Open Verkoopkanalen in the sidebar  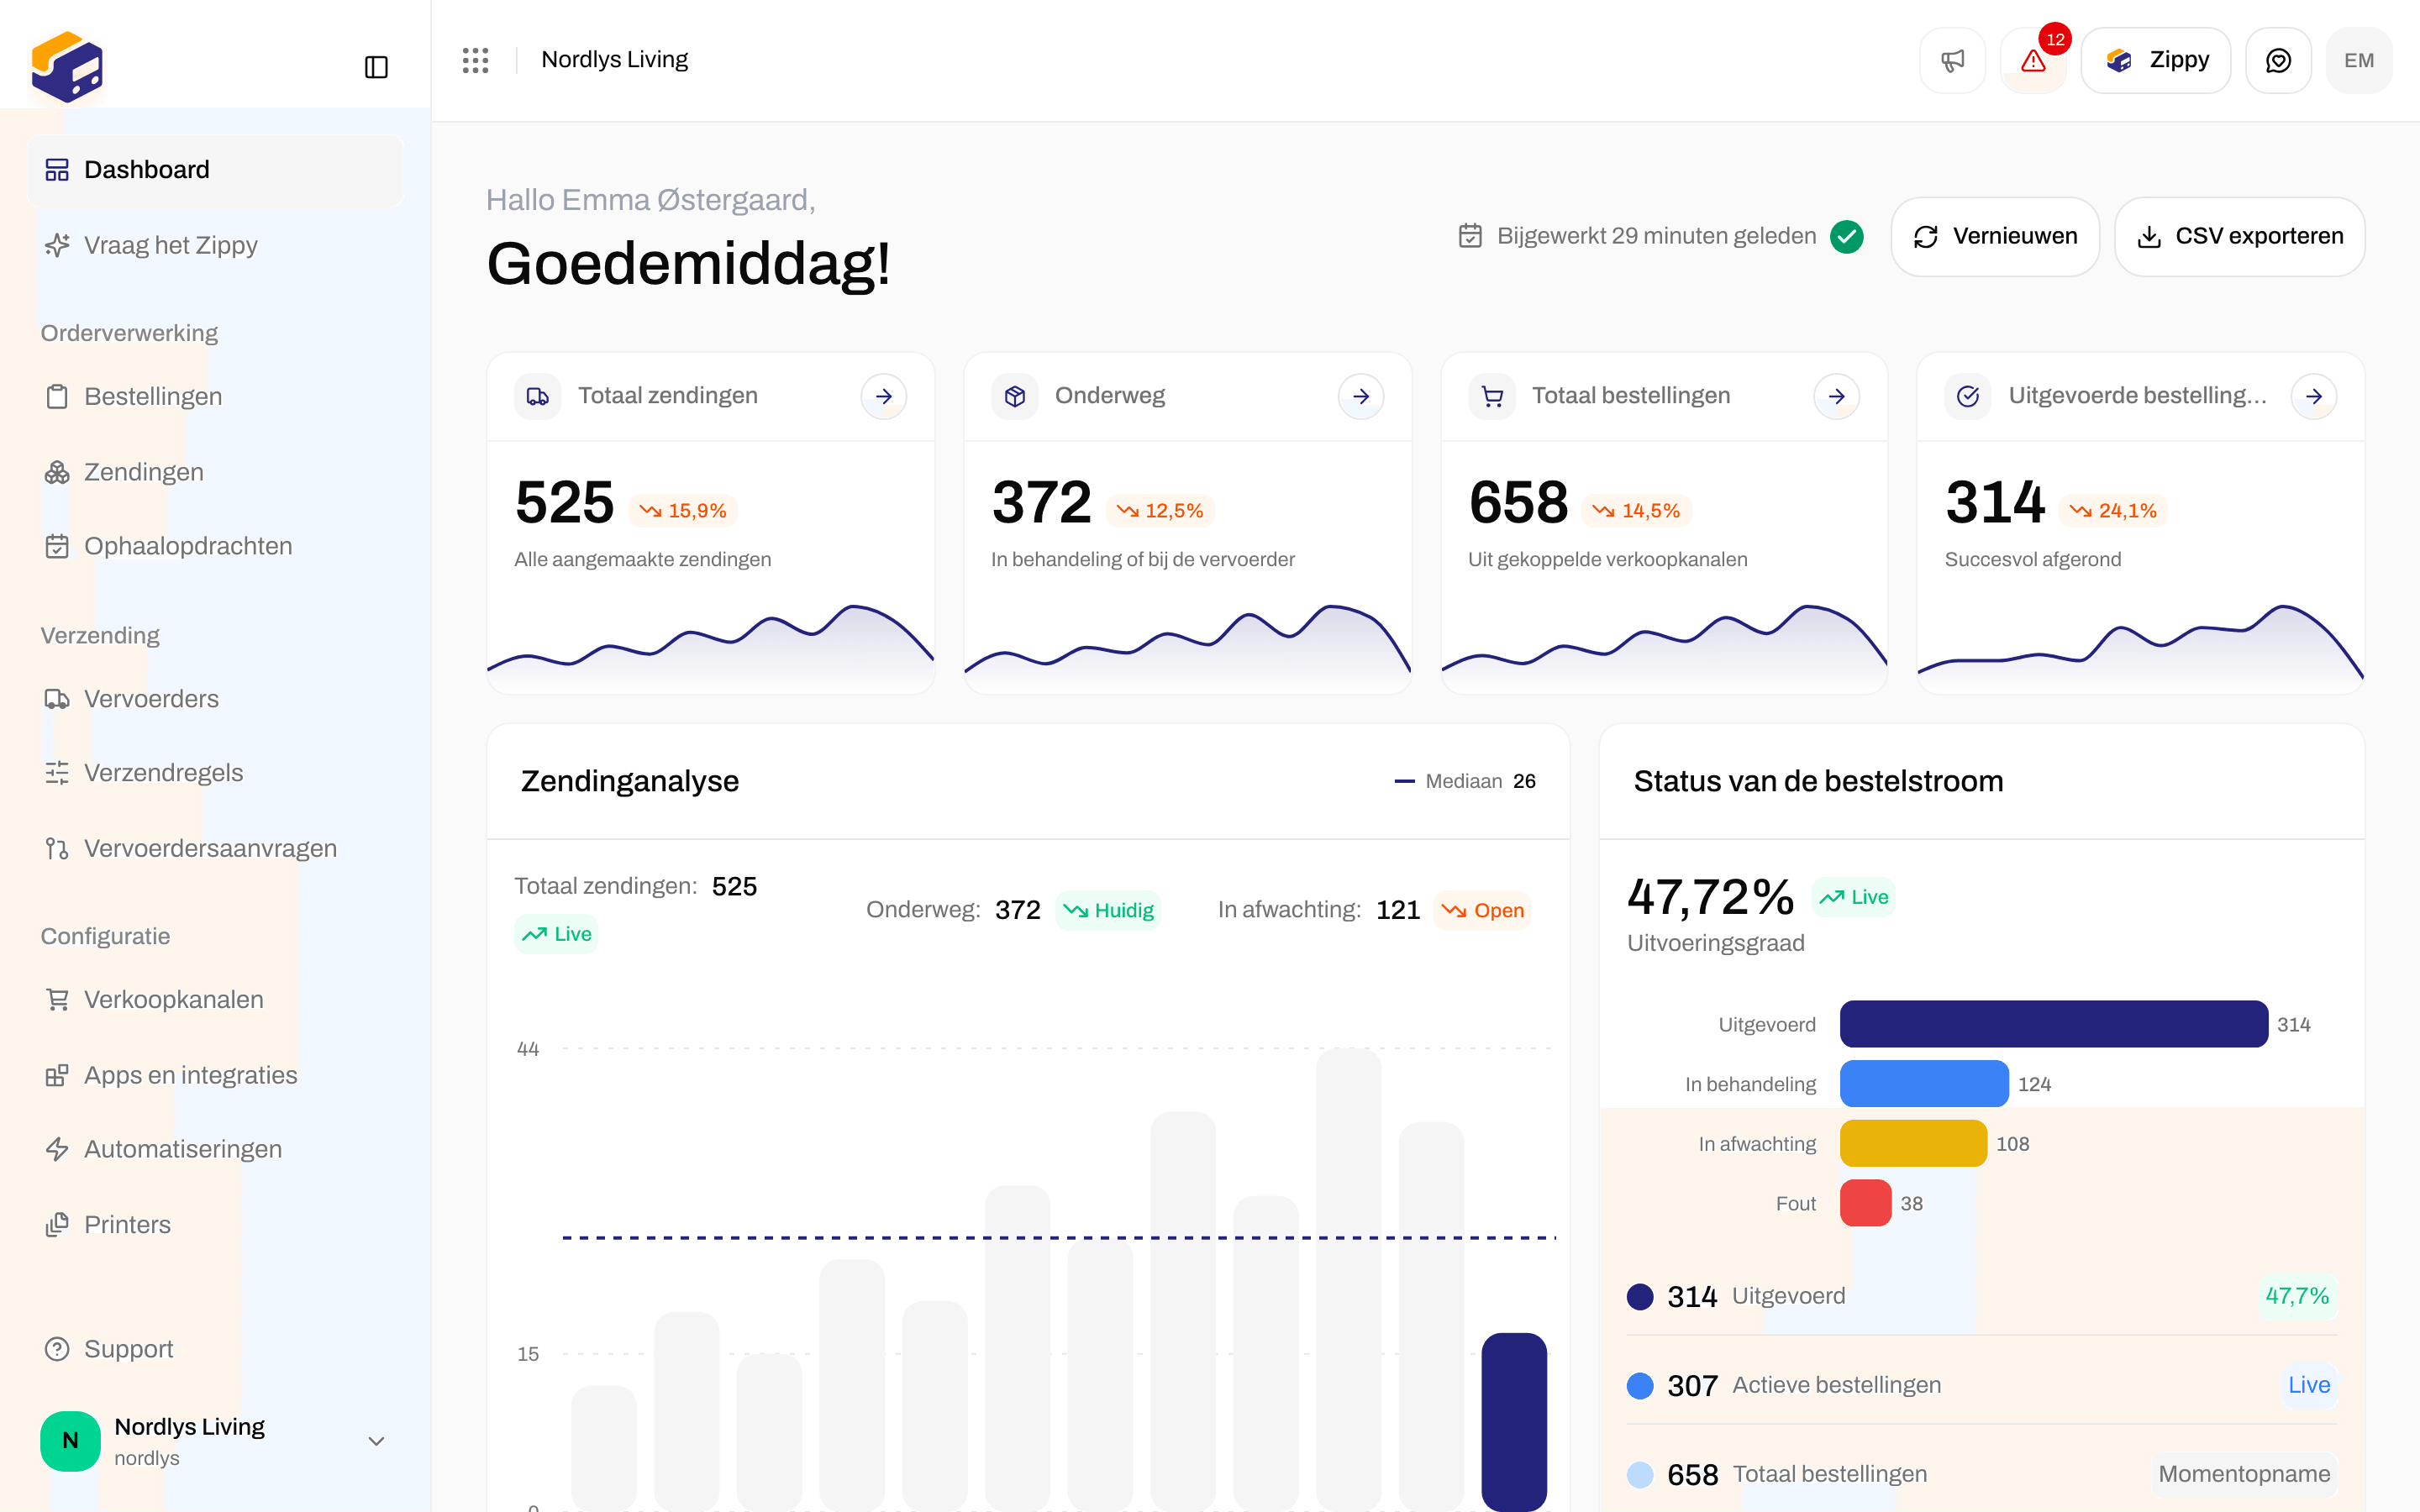216,999
